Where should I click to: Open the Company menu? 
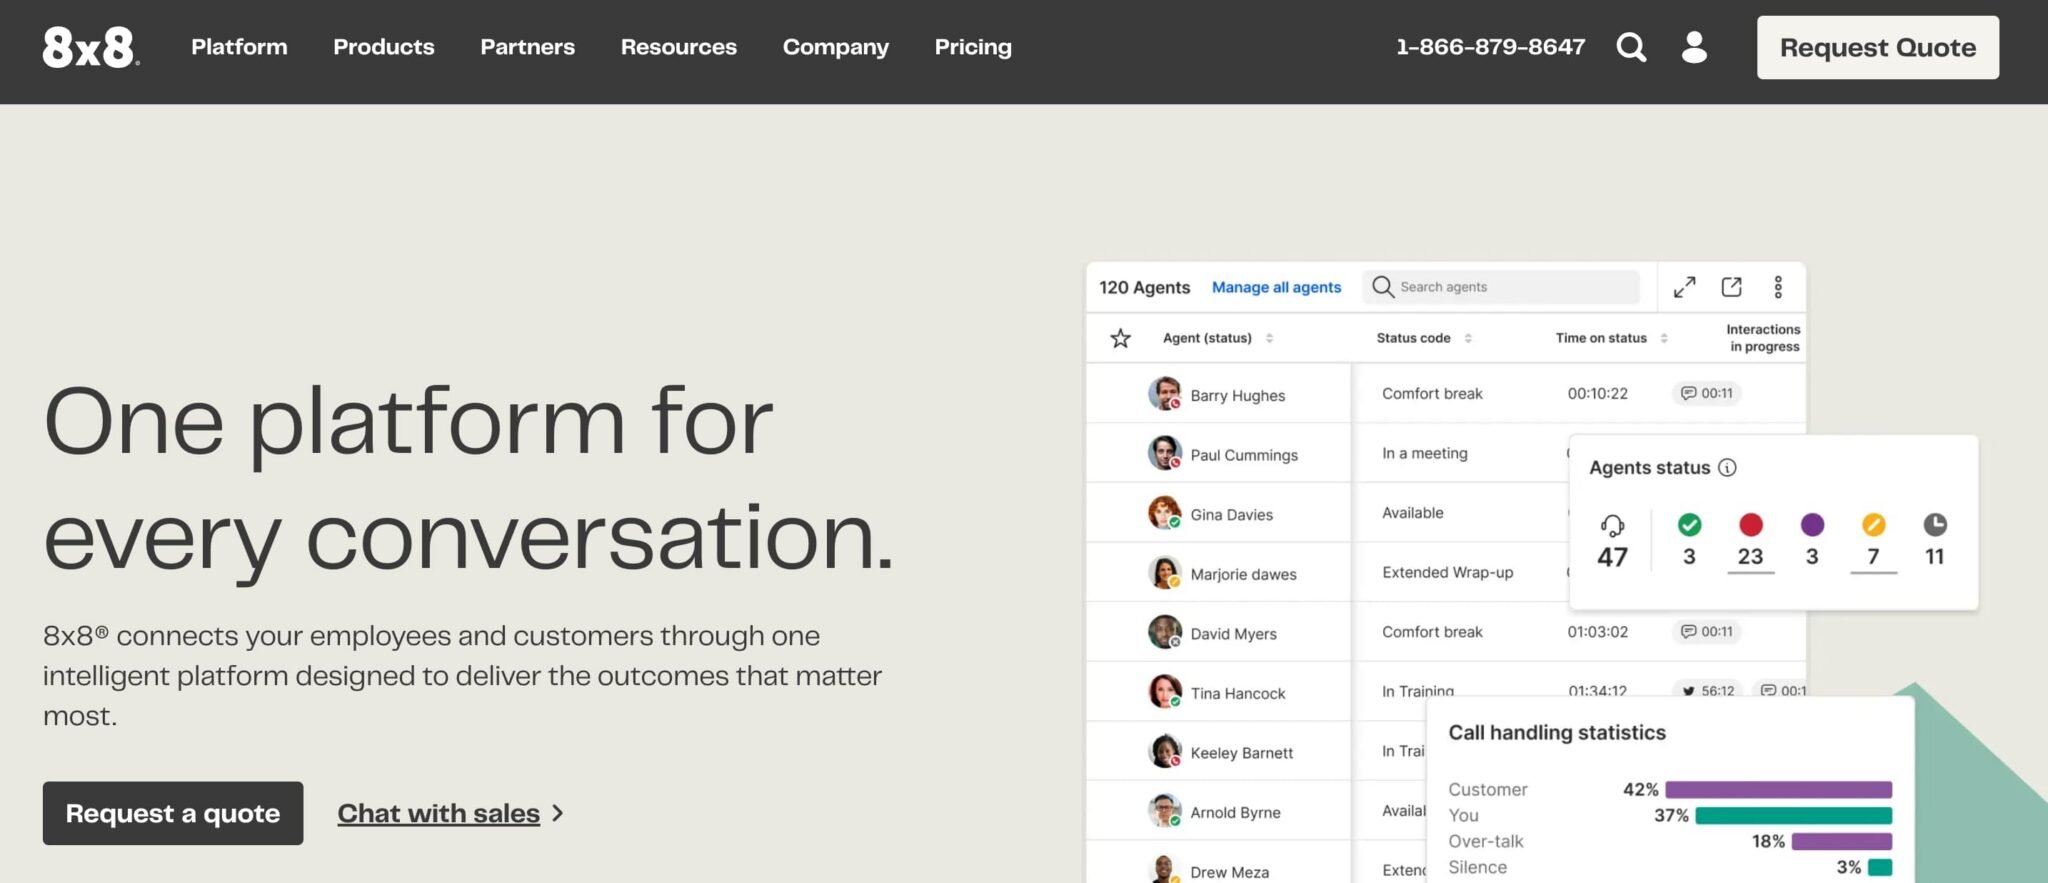(x=836, y=47)
